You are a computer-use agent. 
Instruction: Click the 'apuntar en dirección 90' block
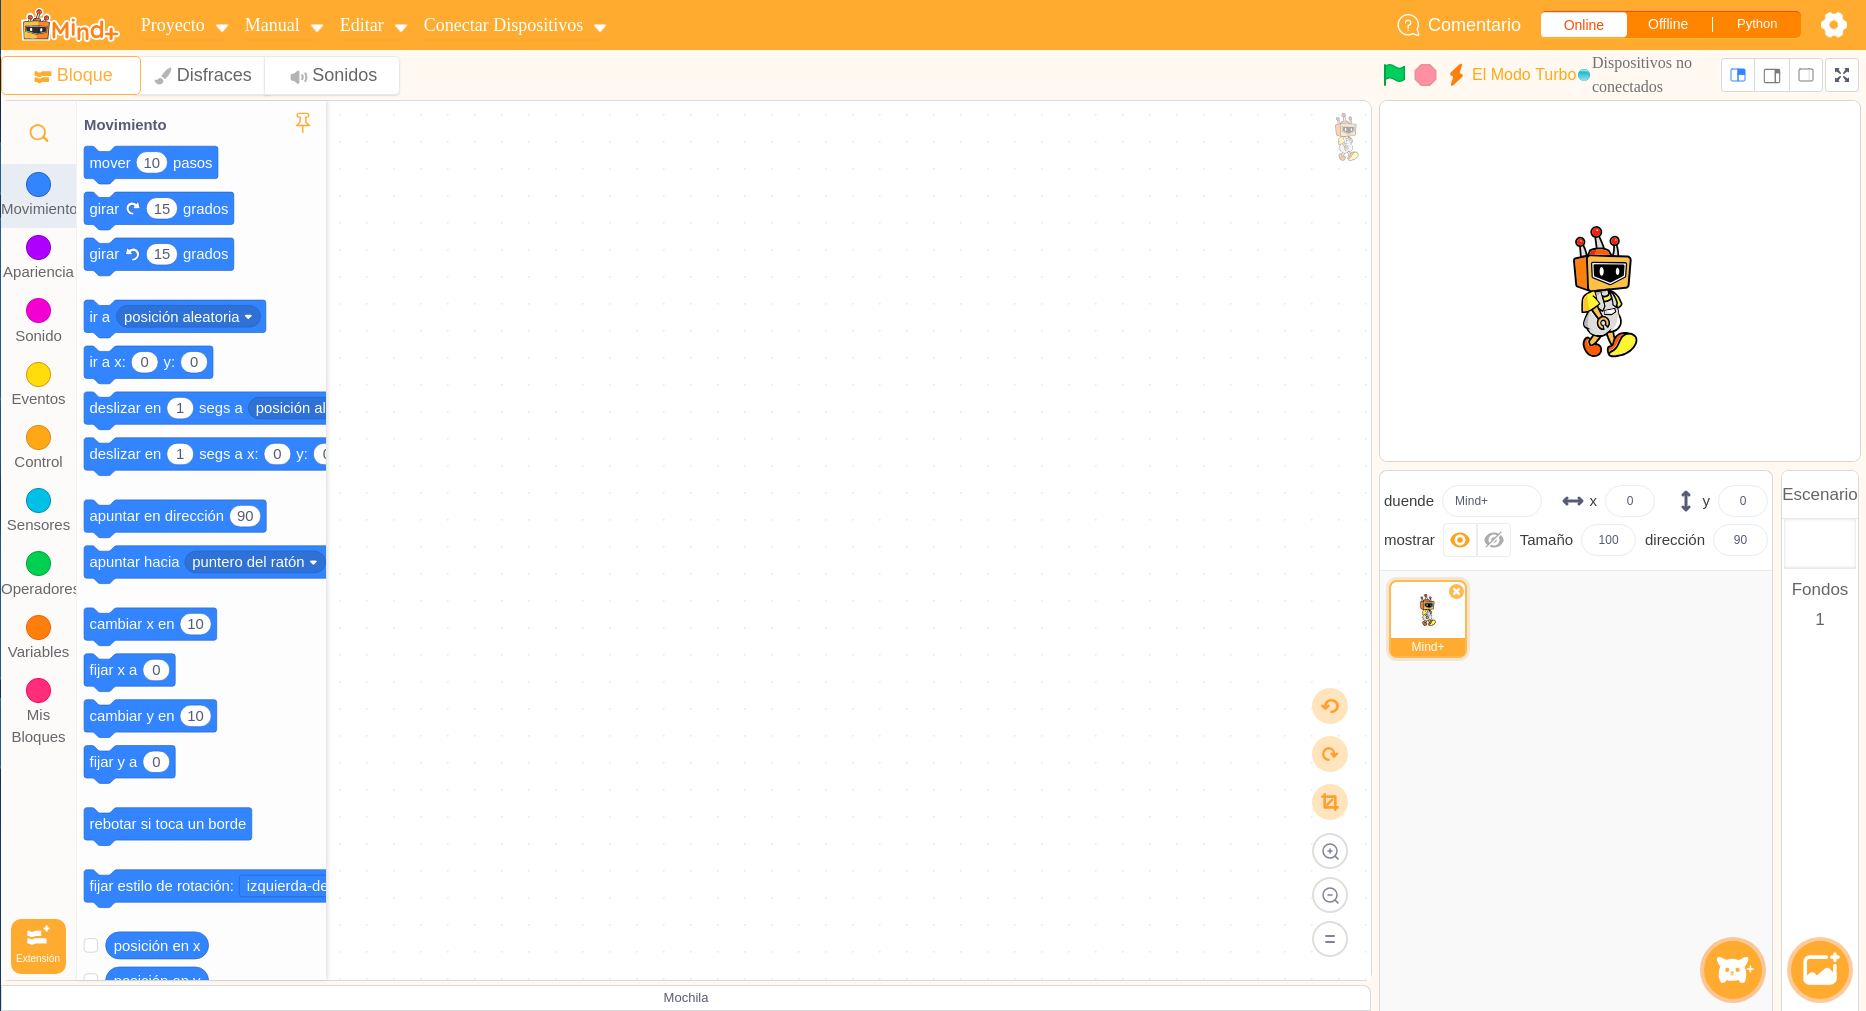pos(175,516)
